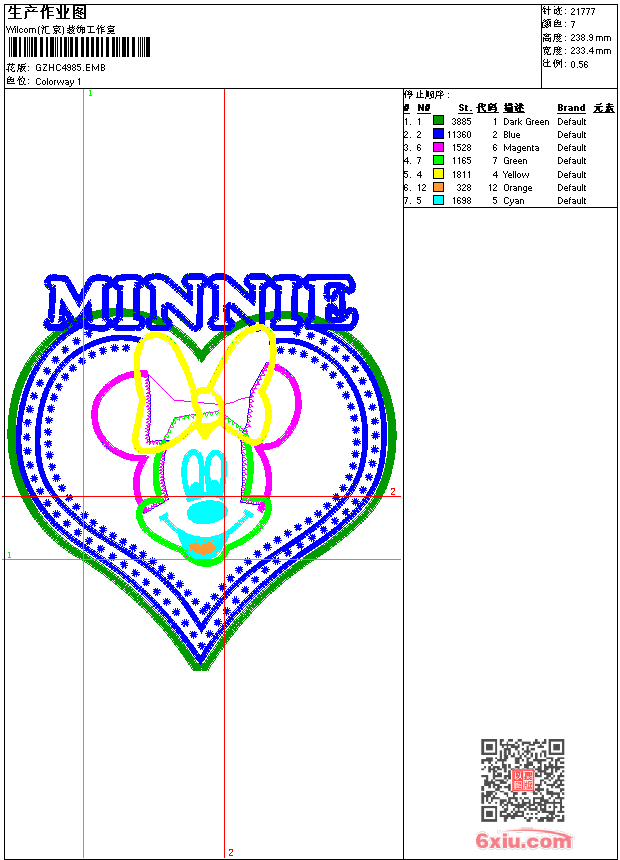Pick the Magenta color swatch

(438, 147)
